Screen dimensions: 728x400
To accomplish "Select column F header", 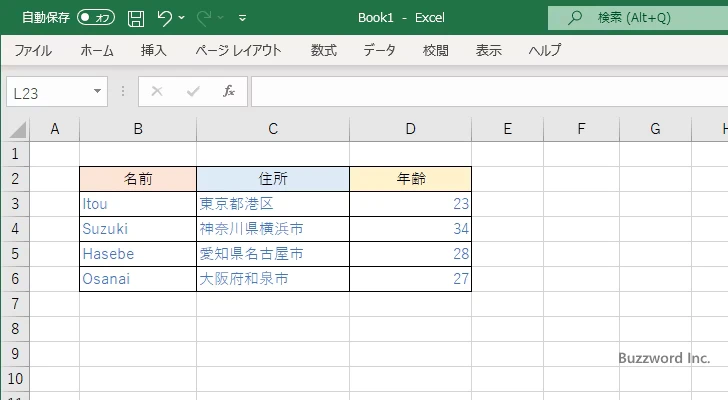I will (x=581, y=129).
